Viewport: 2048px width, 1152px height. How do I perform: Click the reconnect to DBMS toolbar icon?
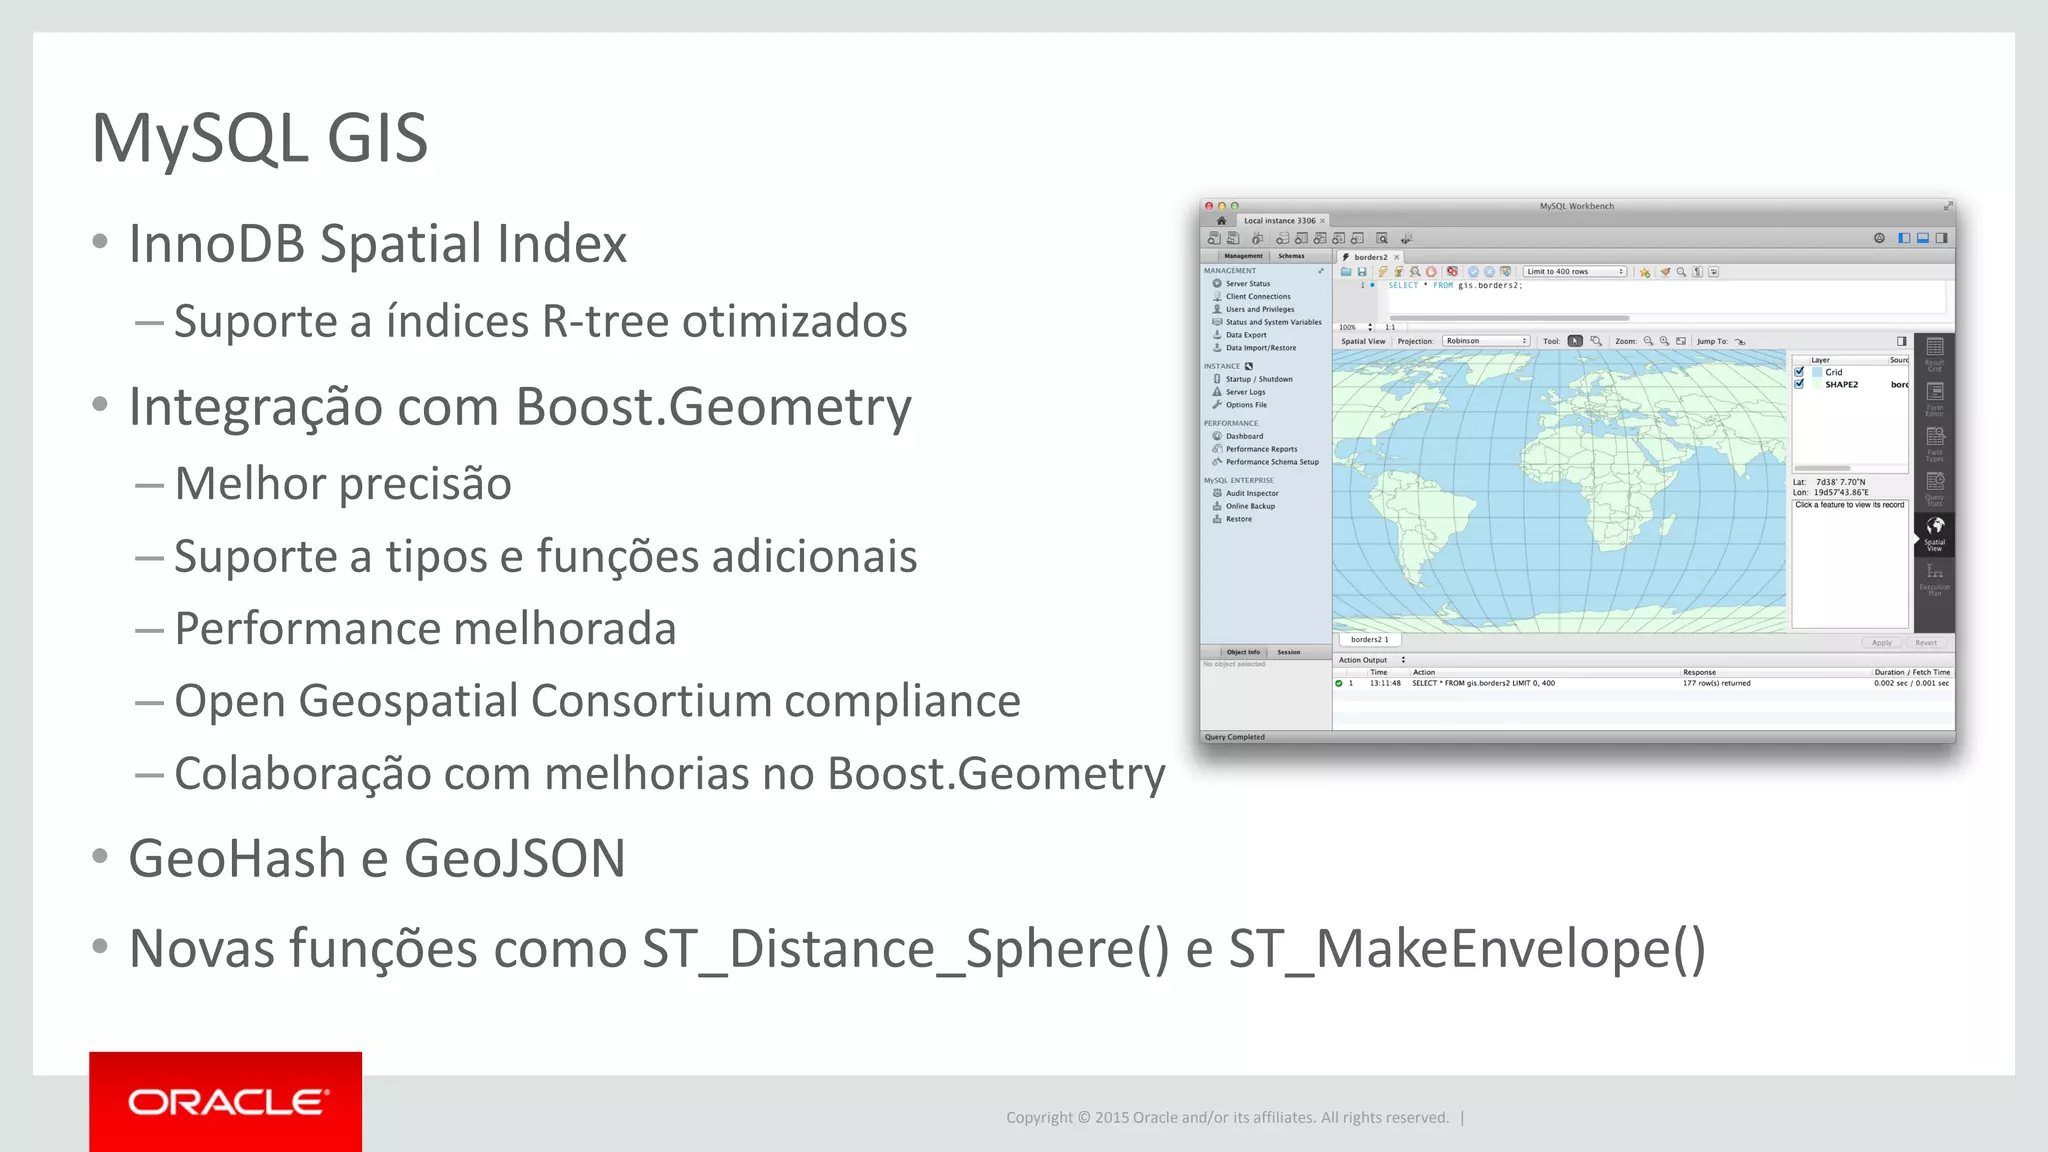click(1406, 239)
